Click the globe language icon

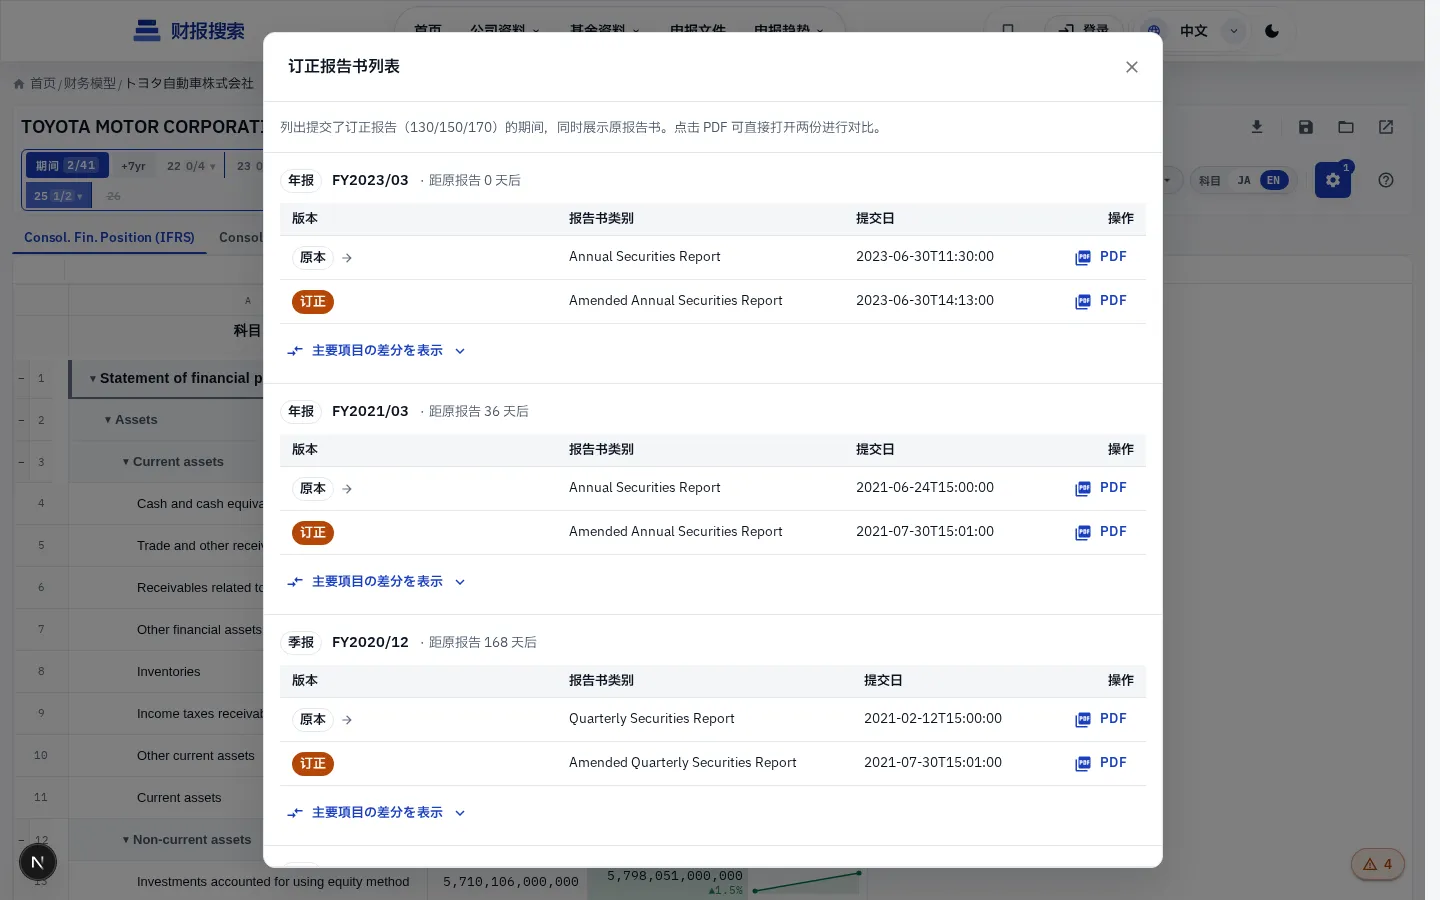pos(1154,31)
